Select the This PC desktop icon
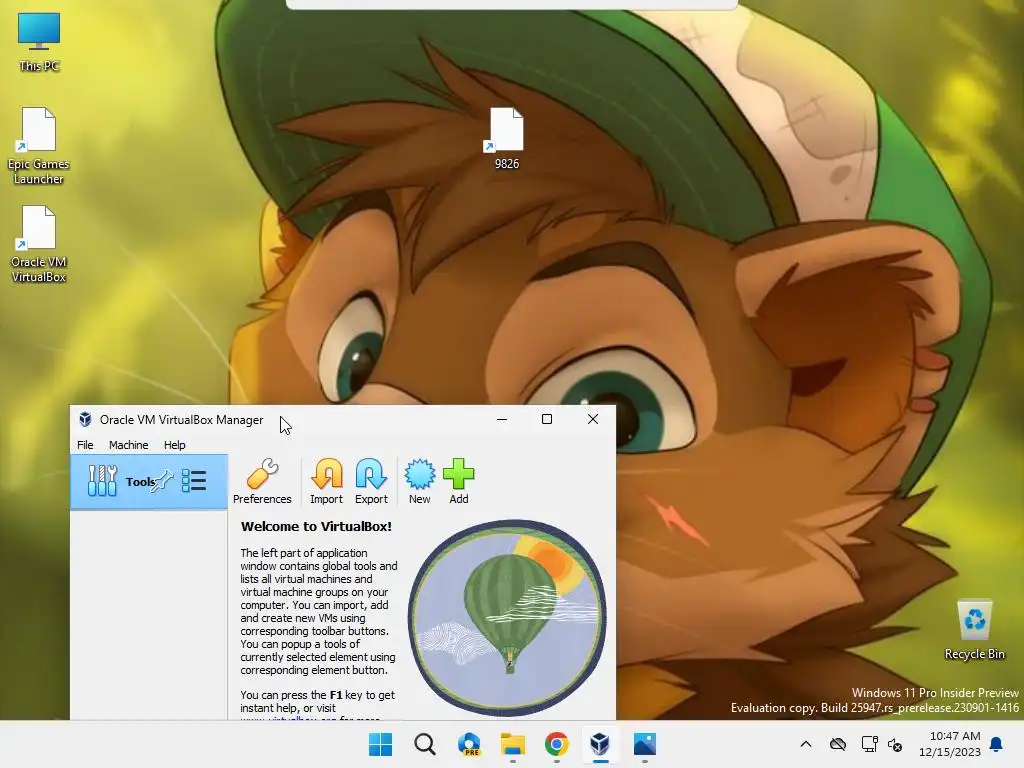 (39, 42)
